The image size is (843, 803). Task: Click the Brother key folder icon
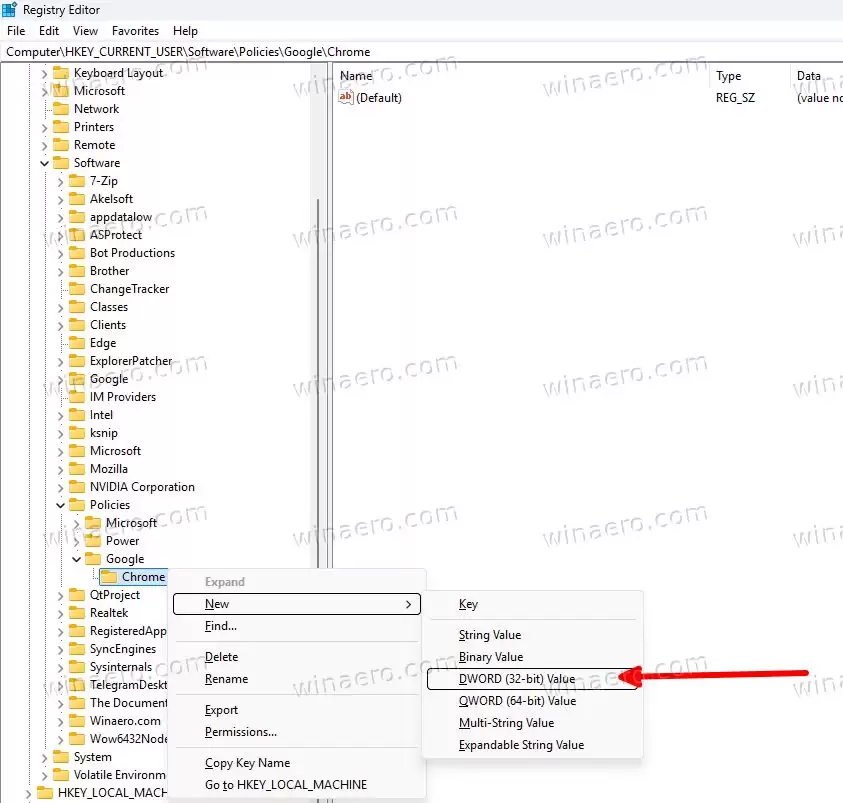pos(77,271)
